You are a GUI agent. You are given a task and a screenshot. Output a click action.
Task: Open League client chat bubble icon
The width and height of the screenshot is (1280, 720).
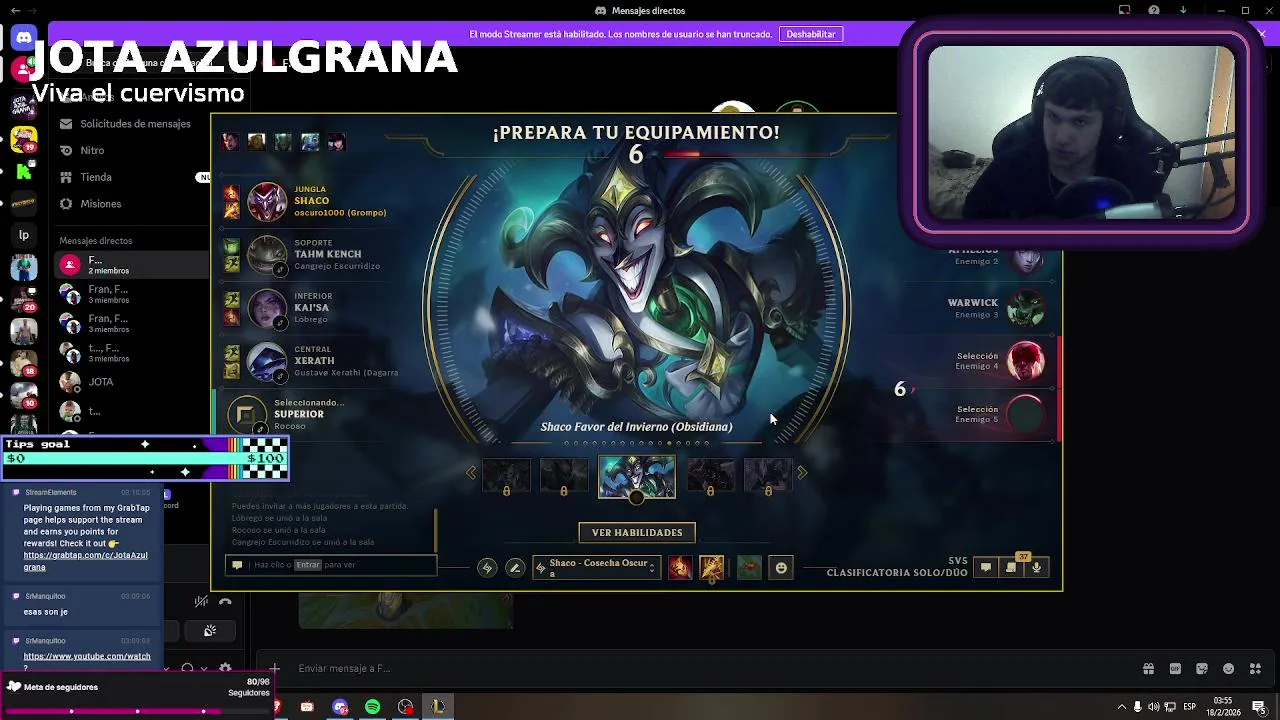coord(986,567)
